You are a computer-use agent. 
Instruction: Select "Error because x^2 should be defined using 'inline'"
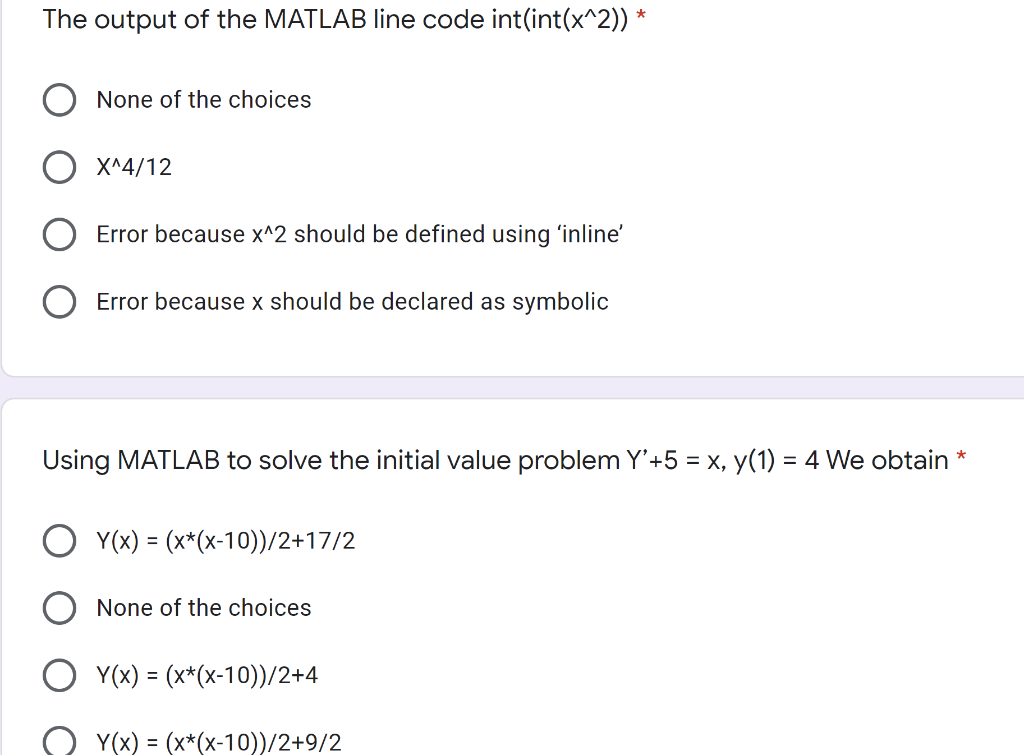[x=60, y=234]
